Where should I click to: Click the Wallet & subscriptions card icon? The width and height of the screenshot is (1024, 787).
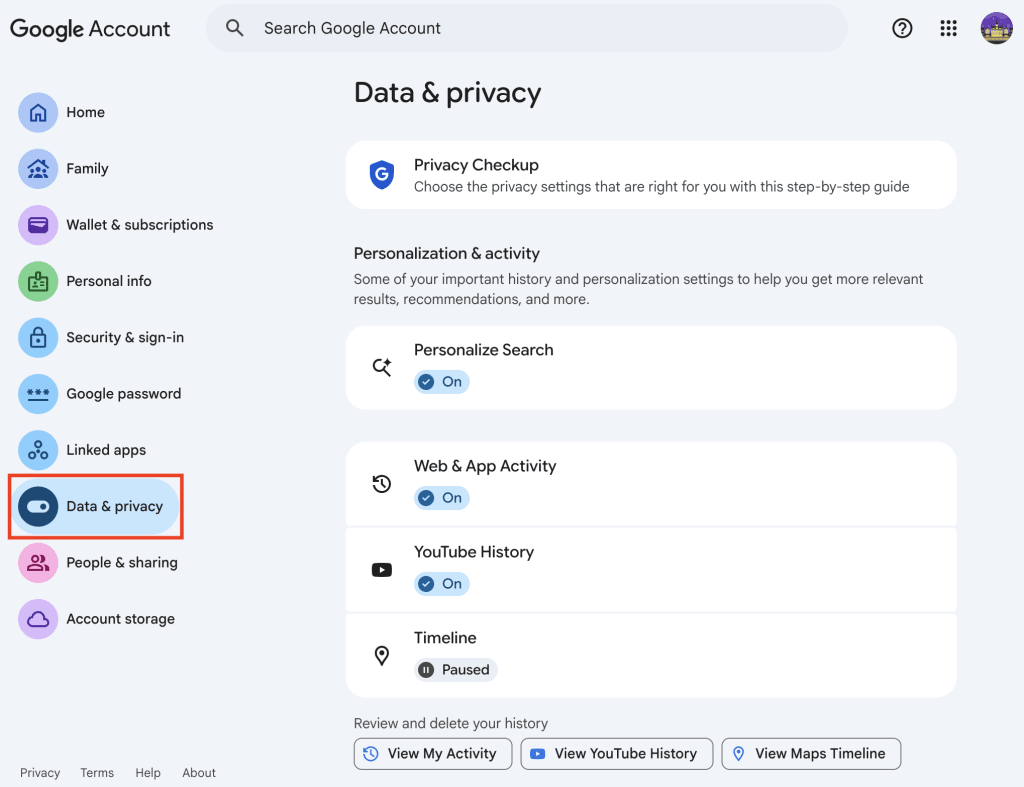click(x=38, y=225)
